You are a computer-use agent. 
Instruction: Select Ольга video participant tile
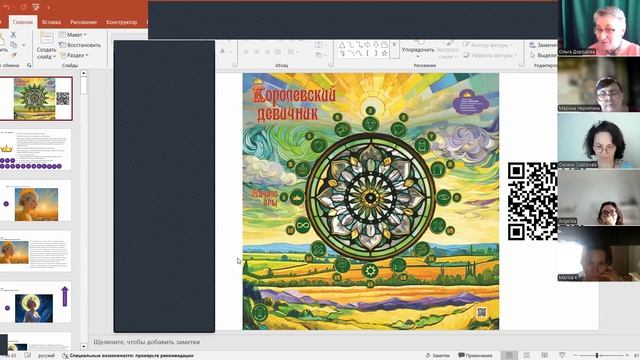point(599,28)
